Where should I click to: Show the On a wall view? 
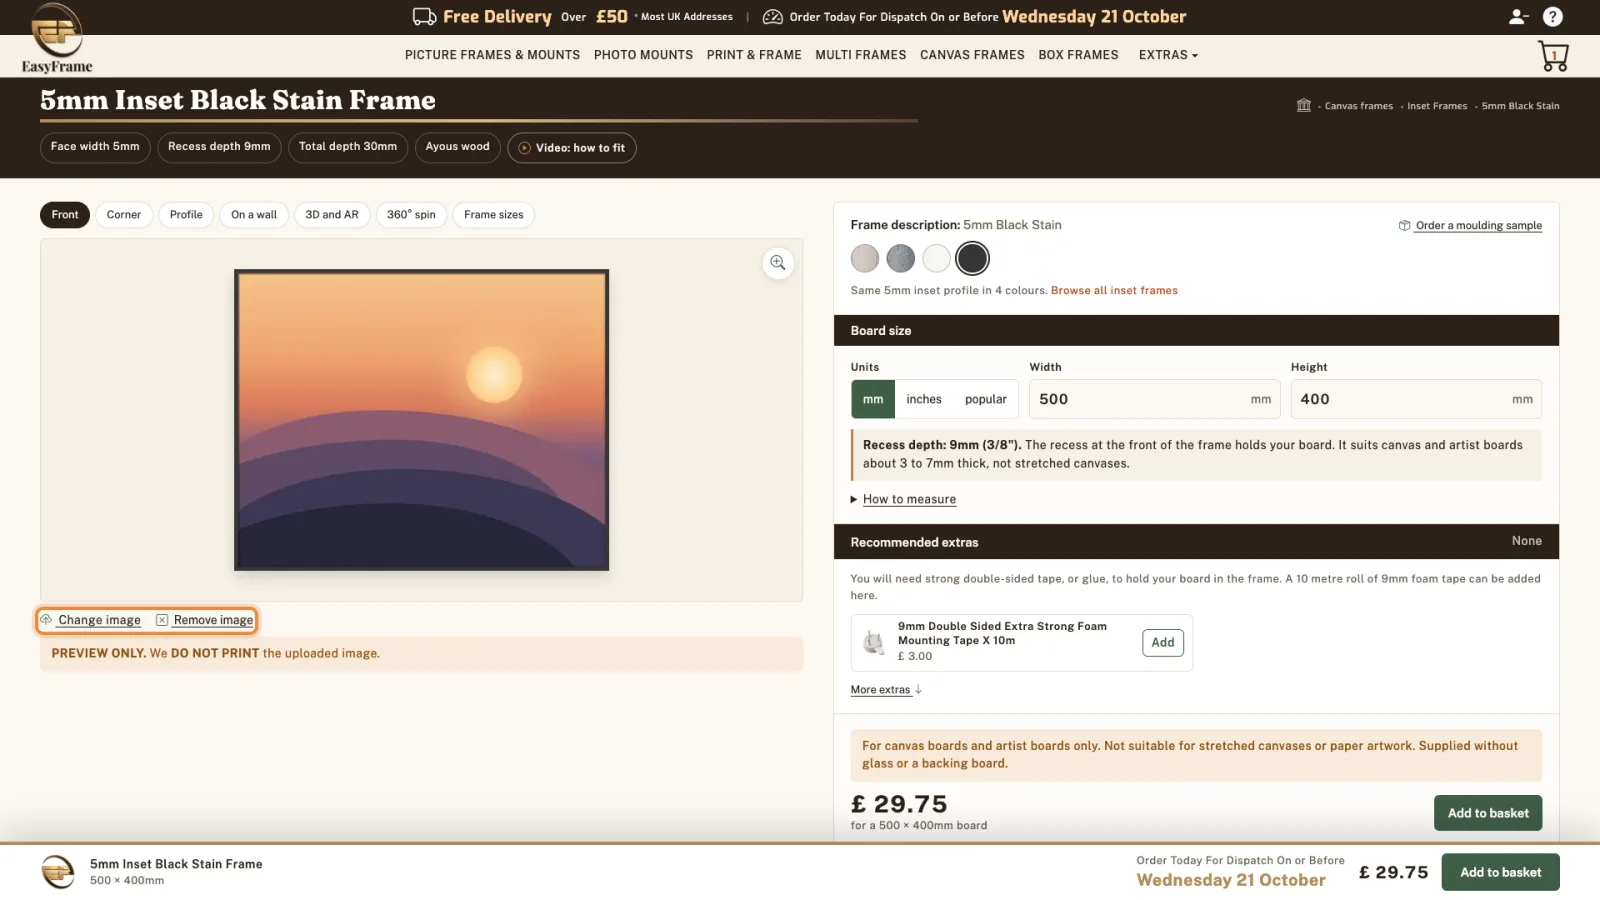[x=254, y=215]
